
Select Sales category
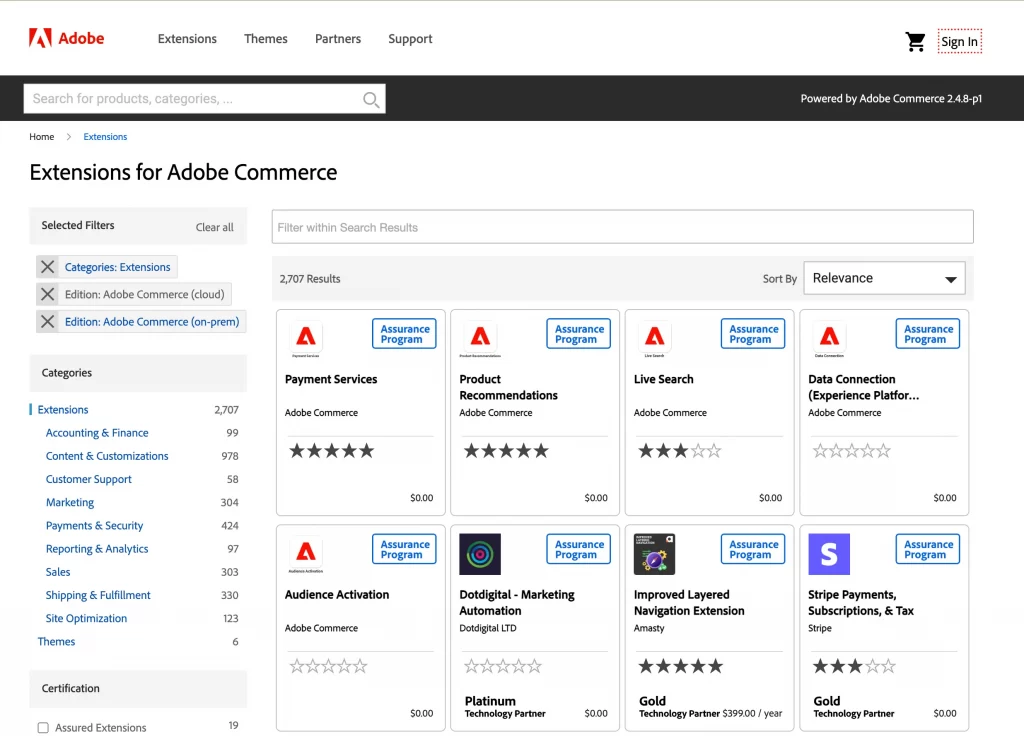pyautogui.click(x=57, y=572)
